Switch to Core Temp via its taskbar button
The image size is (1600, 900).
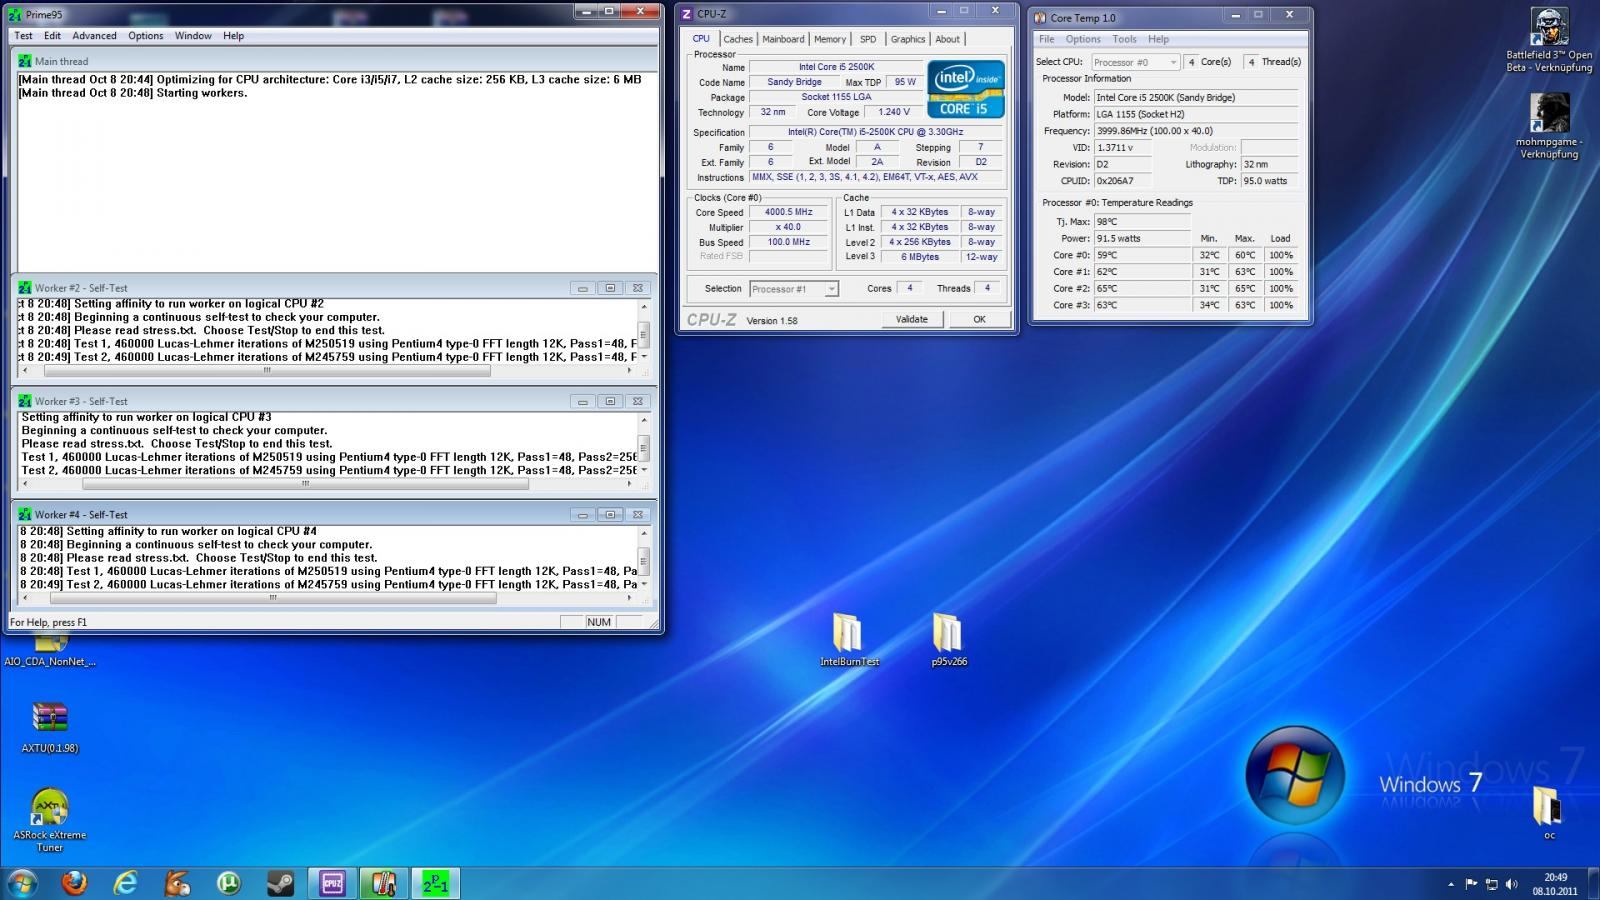click(384, 883)
